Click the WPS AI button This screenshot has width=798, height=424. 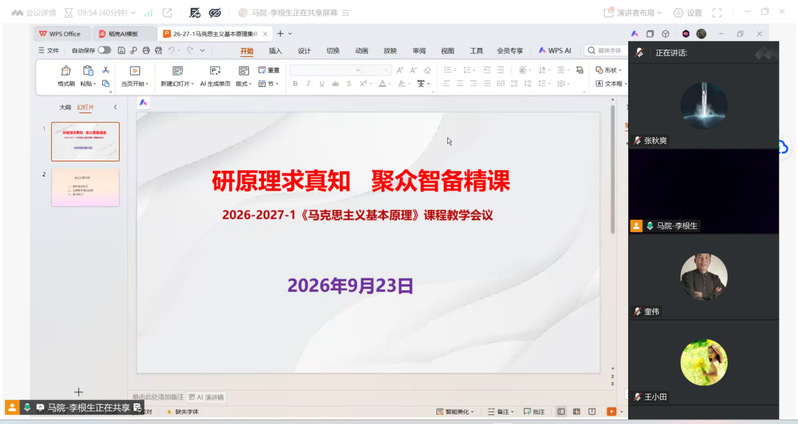pyautogui.click(x=555, y=50)
